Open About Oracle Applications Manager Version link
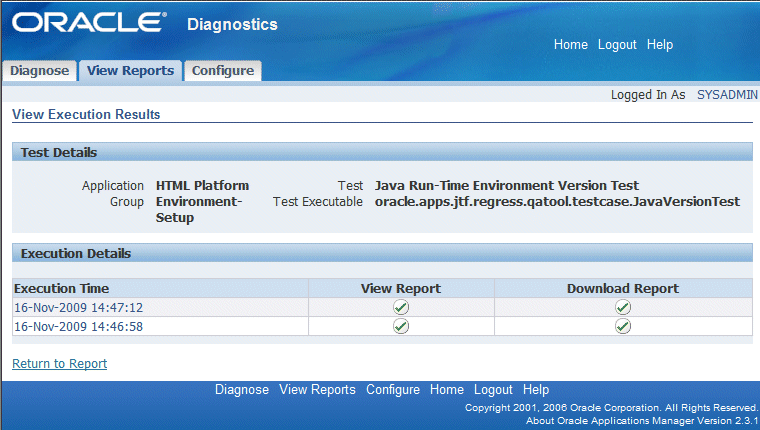This screenshot has height=430, width=760. (642, 421)
